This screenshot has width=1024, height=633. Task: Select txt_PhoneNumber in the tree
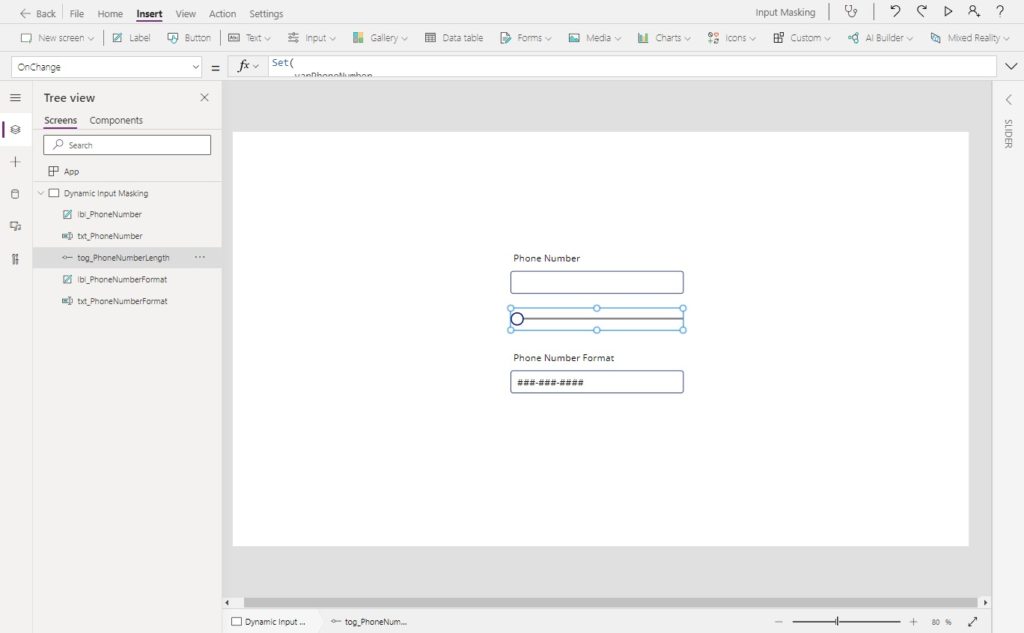pyautogui.click(x=127, y=236)
